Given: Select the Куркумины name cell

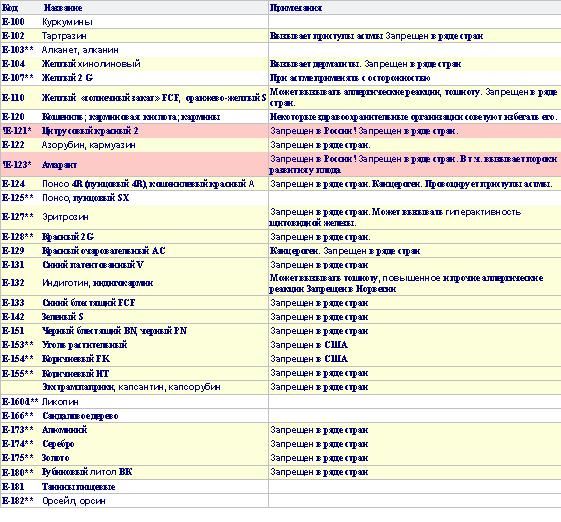Looking at the screenshot, I should 67,22.
